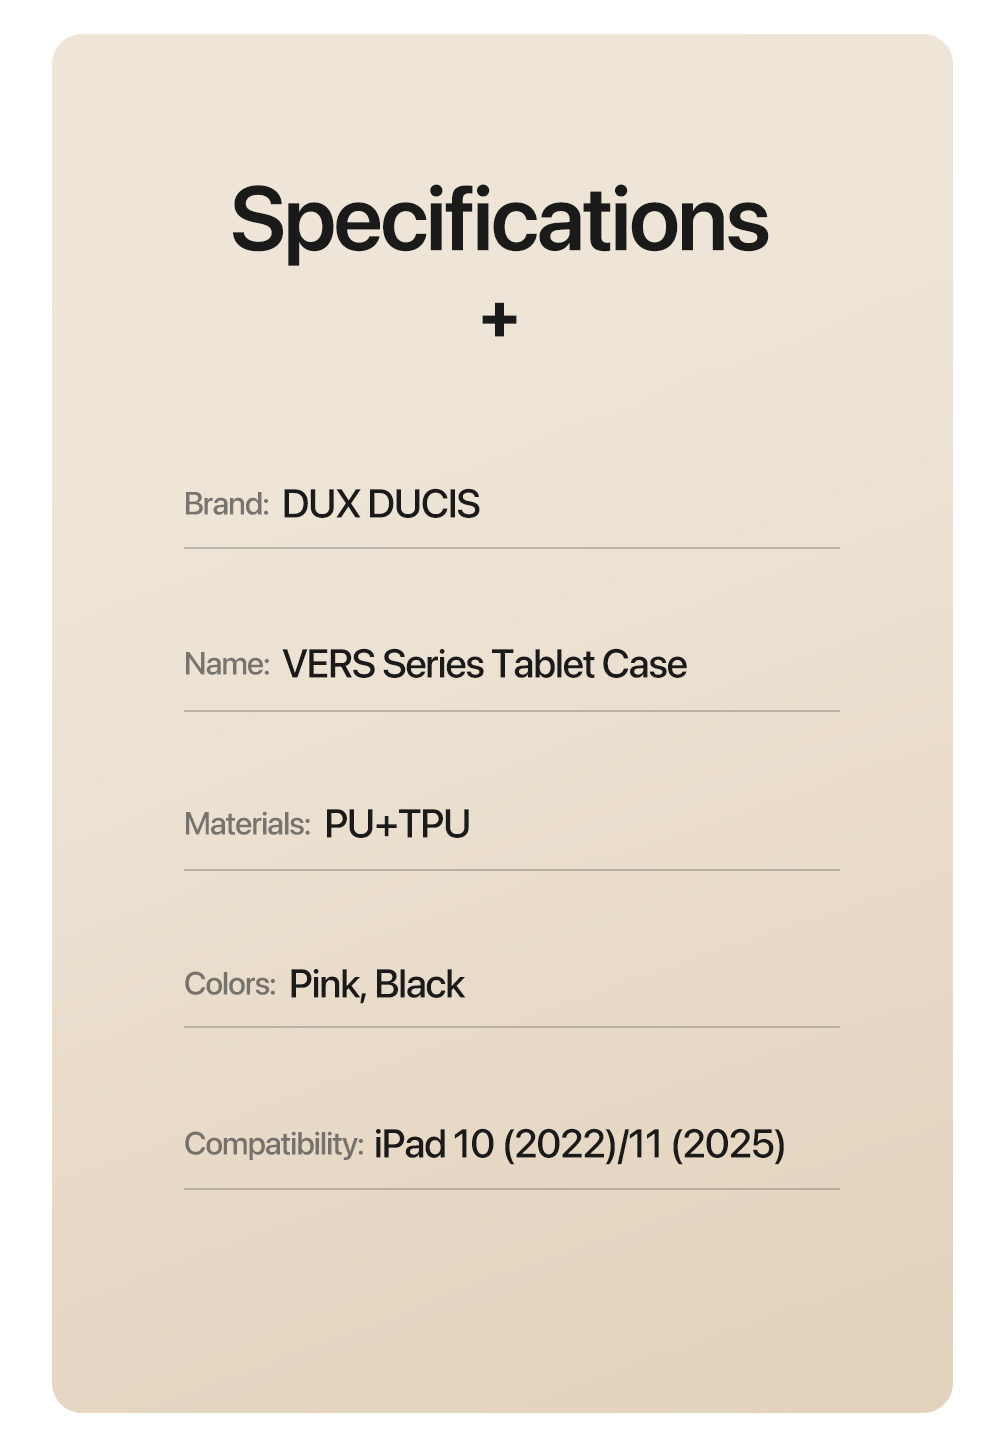Viewport: 1000px width, 1450px height.
Task: Click the word Black in colors
Action: point(420,984)
